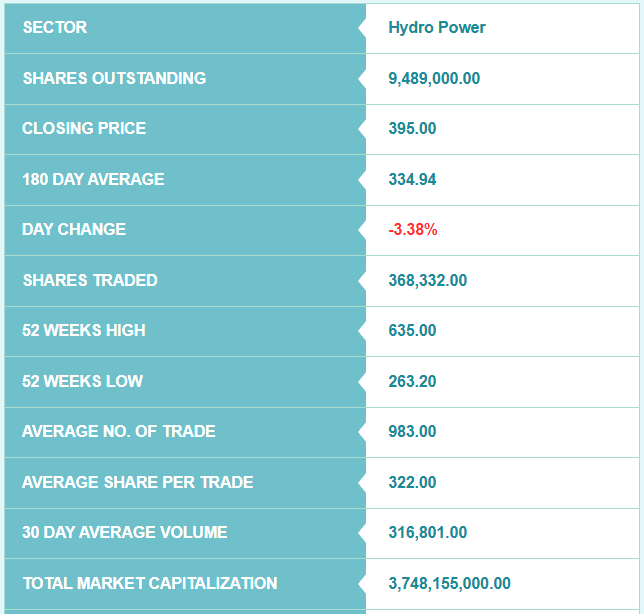Select the 395.00 closing price value

click(x=412, y=129)
